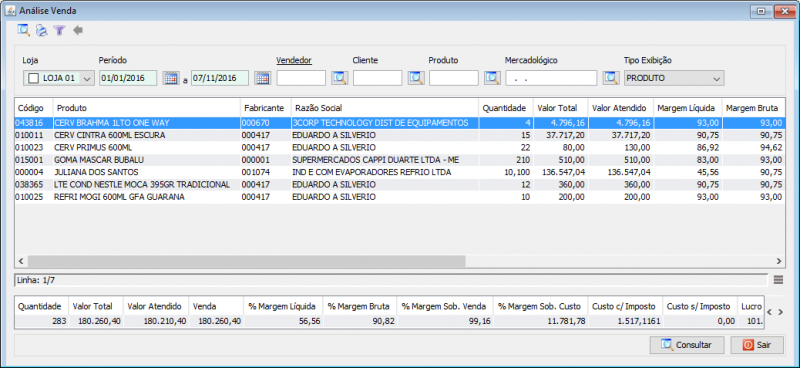Sort by the Fabricante column header

tap(266, 108)
